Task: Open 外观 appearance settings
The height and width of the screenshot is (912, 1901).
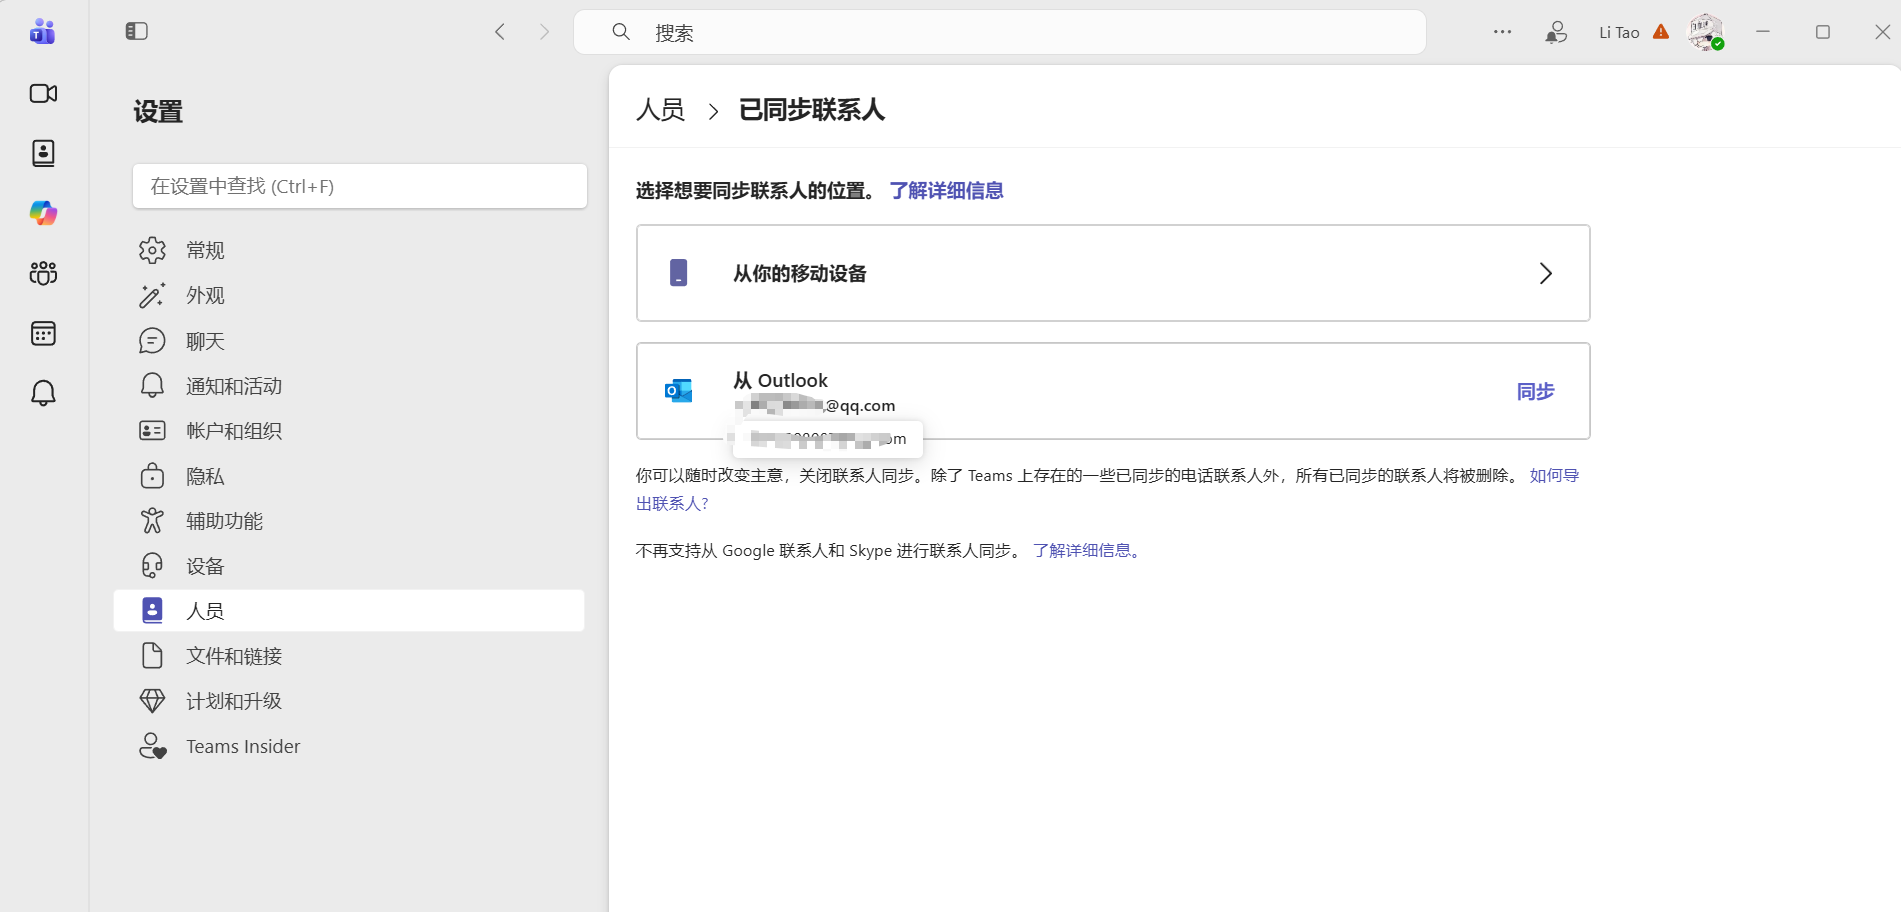Action: pos(349,295)
